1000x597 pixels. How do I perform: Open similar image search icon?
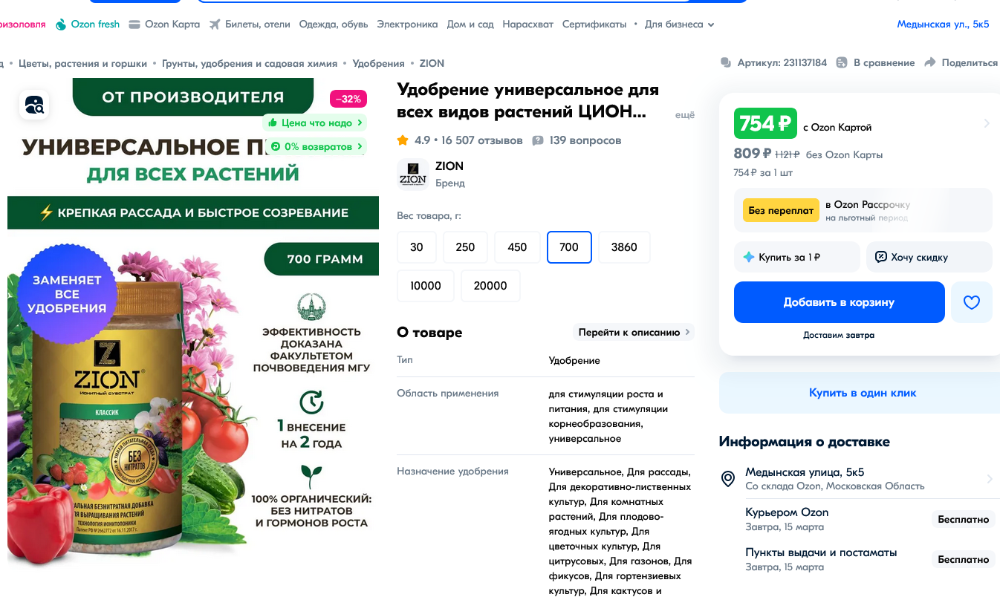(x=34, y=104)
